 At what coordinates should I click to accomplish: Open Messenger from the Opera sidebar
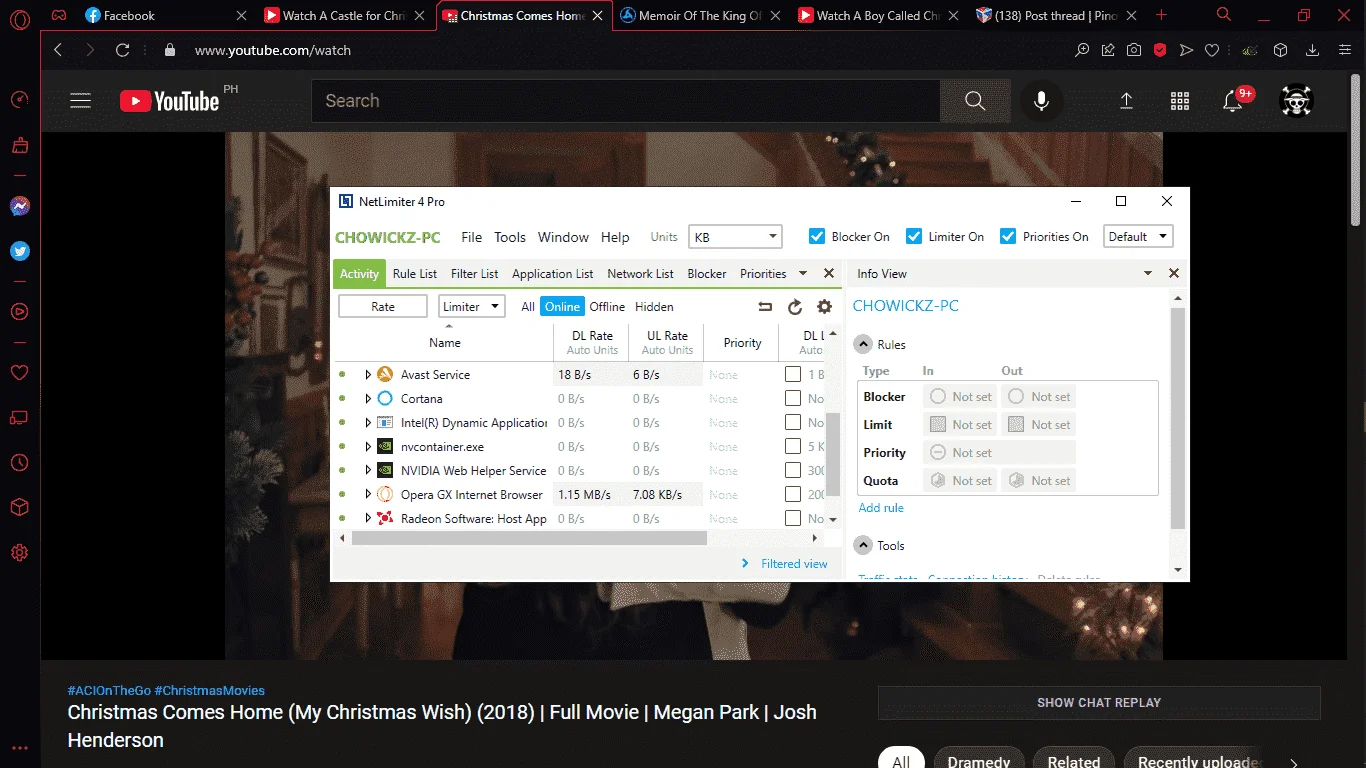pos(19,206)
